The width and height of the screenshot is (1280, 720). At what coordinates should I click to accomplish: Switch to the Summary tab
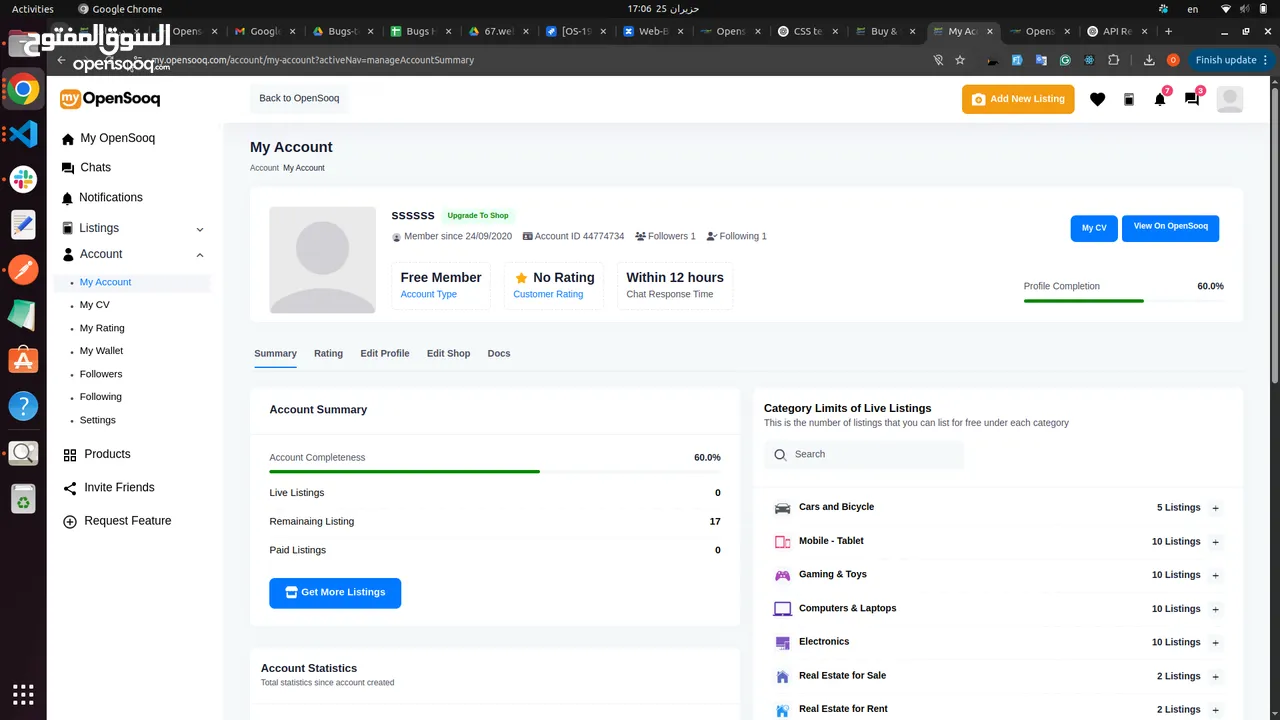point(275,353)
